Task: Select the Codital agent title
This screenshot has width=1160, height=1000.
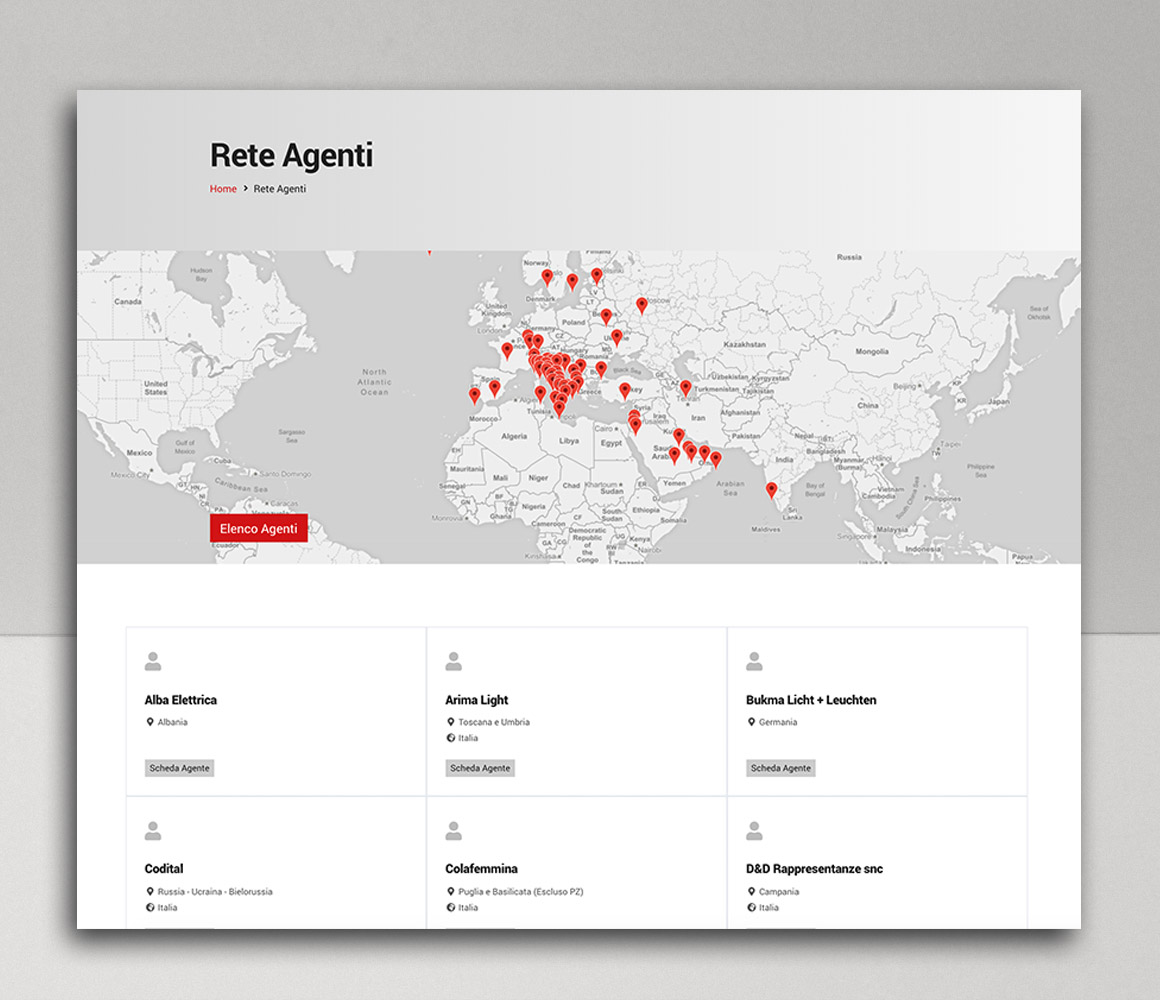Action: click(x=163, y=868)
